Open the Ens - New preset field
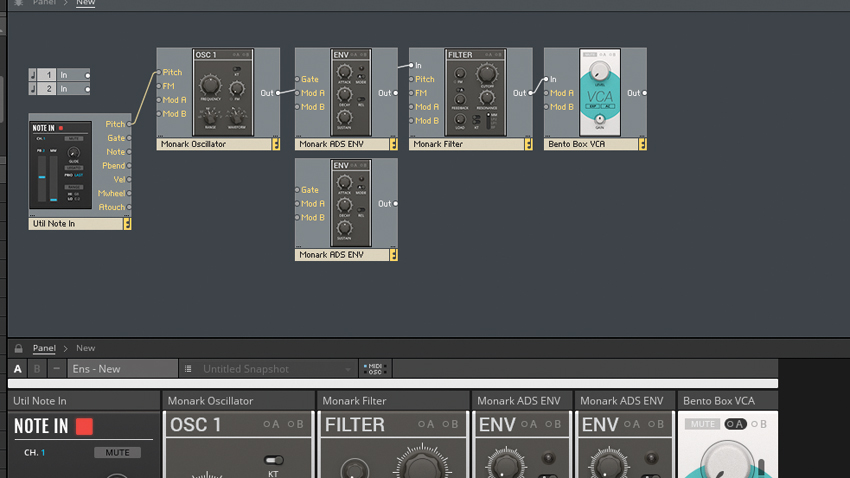 [123, 369]
